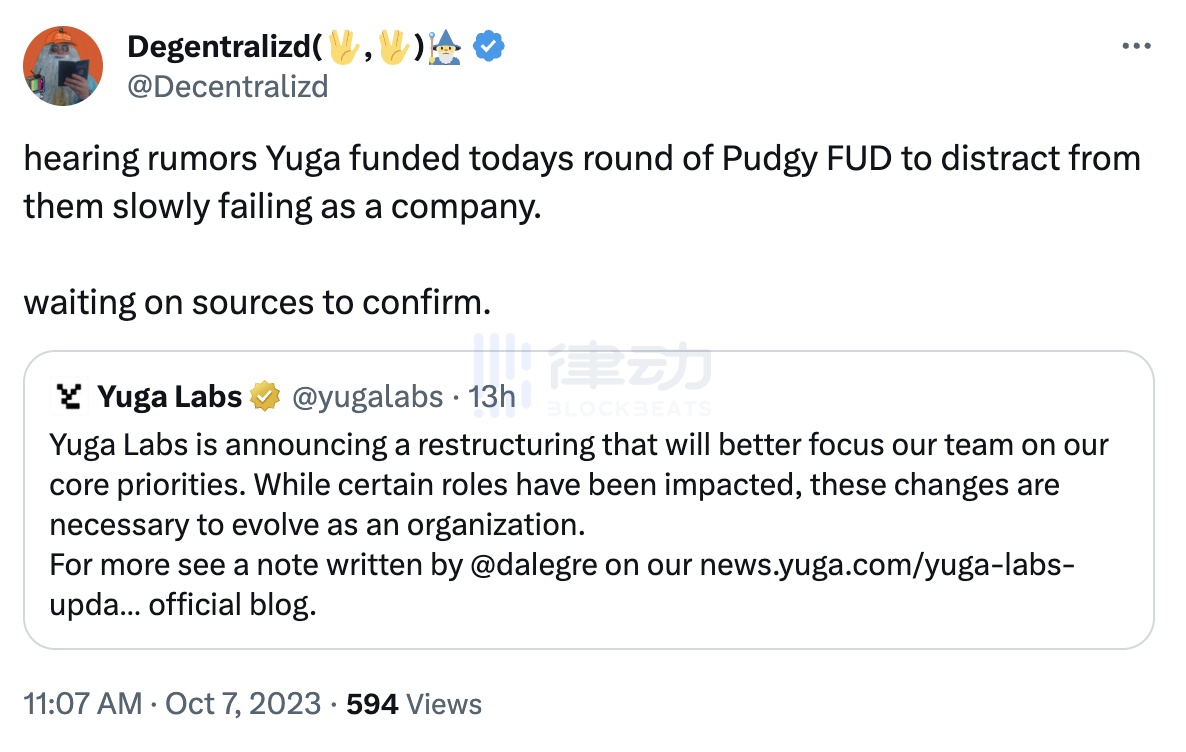Open Degentralizd's profile avatar picture

(63, 66)
